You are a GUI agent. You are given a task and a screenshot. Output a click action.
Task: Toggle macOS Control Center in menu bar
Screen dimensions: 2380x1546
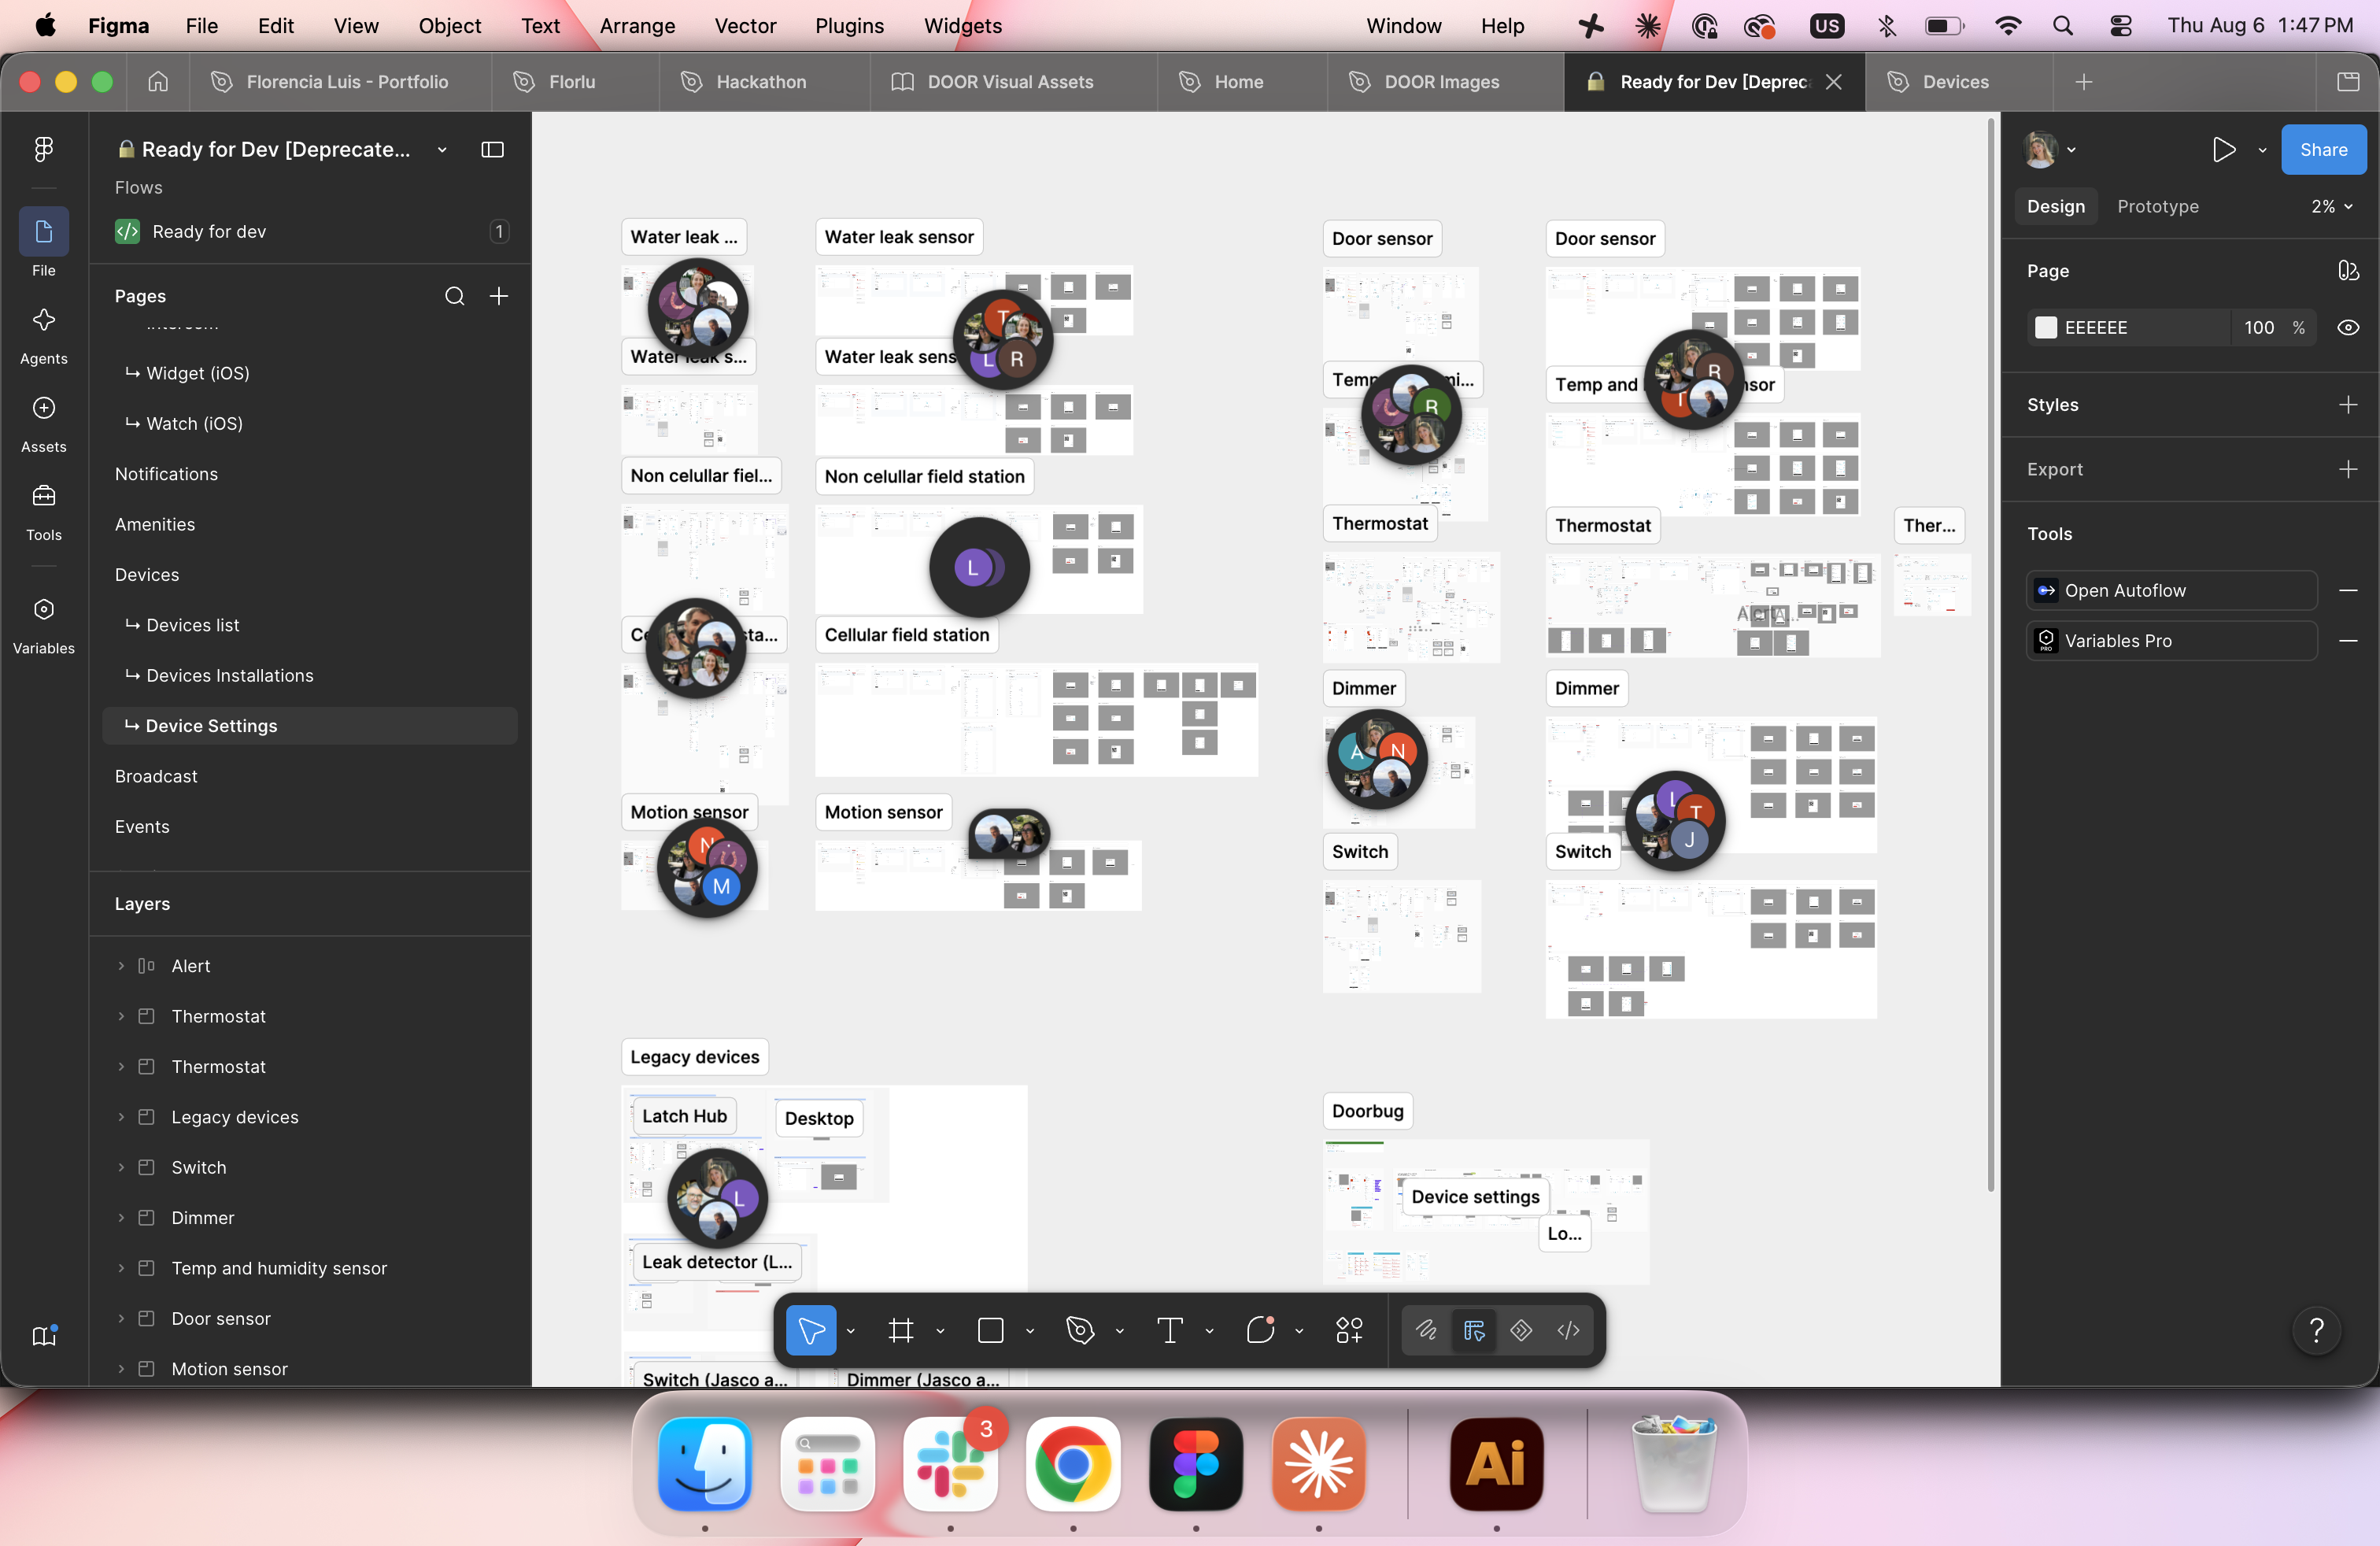(x=2120, y=26)
